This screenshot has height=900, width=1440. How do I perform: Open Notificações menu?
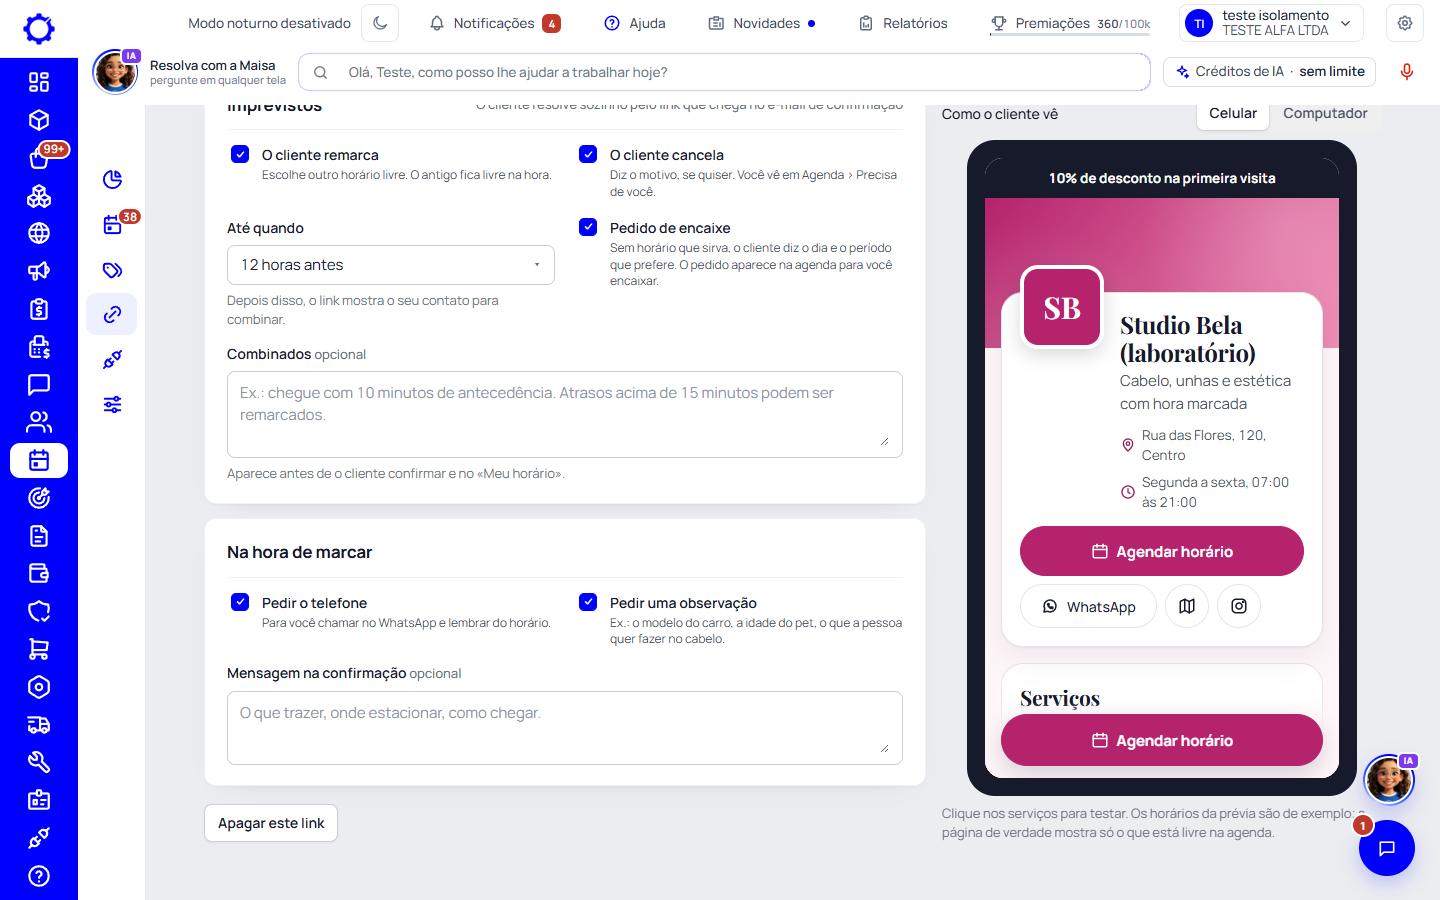tap(495, 23)
